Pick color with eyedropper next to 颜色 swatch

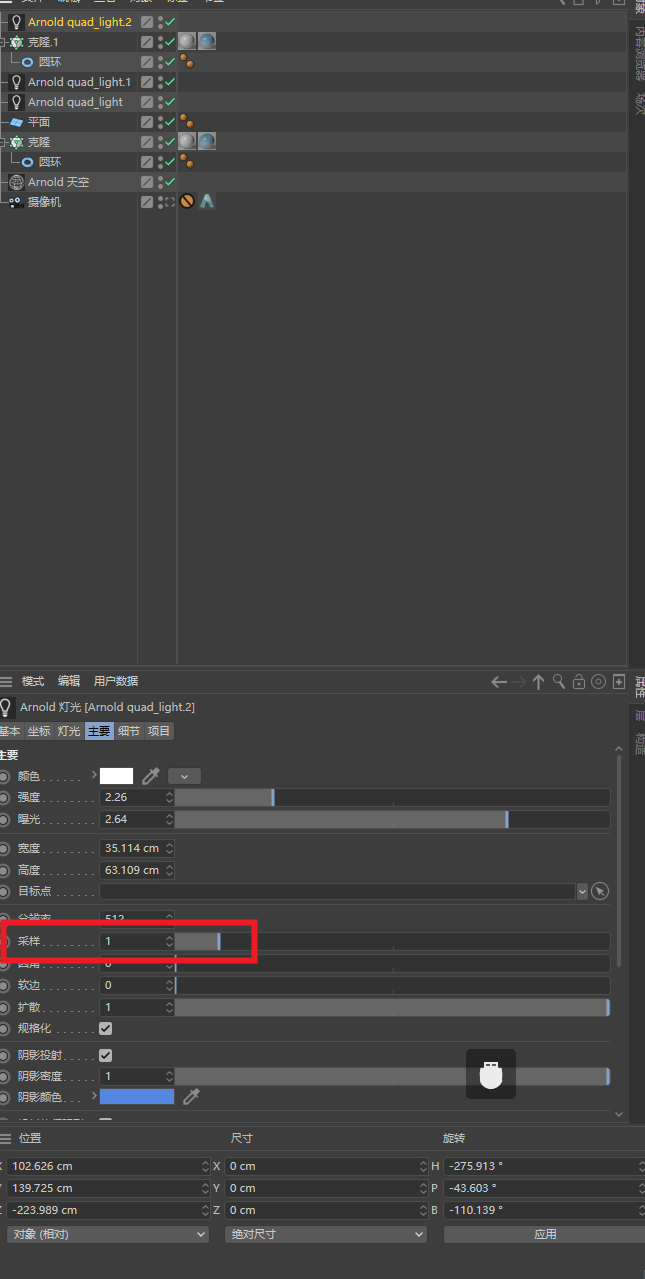151,775
